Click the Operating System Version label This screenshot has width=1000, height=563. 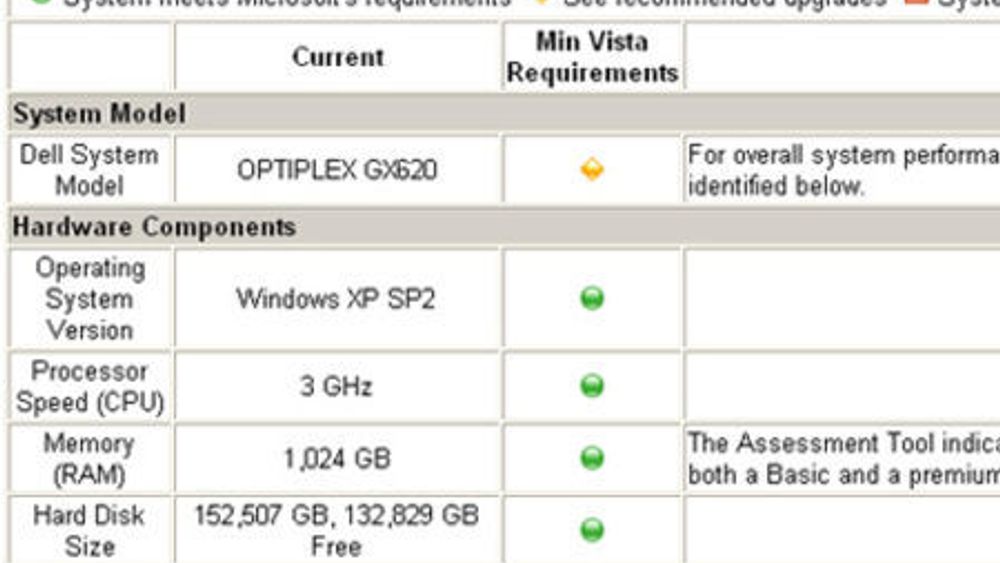coord(90,298)
